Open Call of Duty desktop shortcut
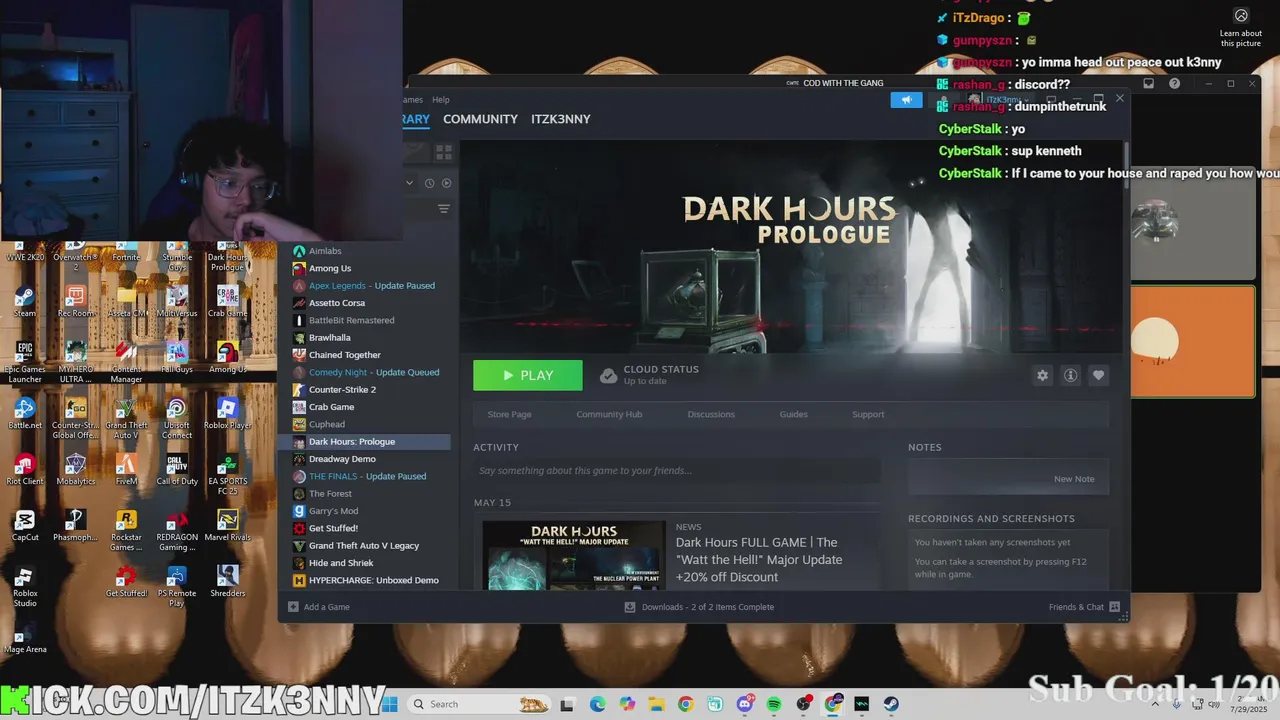1280x720 pixels. coord(176,469)
